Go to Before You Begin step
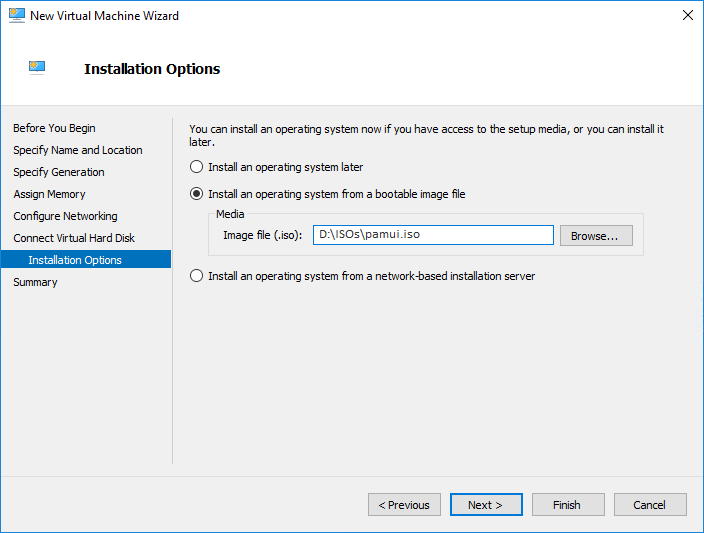704x533 pixels. click(54, 128)
